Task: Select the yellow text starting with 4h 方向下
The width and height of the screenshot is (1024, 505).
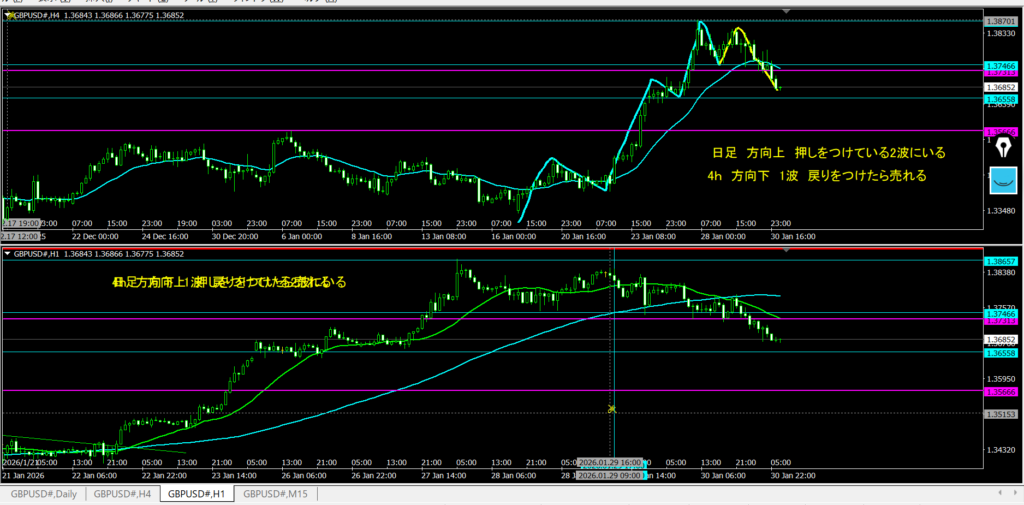Action: pyautogui.click(x=815, y=175)
